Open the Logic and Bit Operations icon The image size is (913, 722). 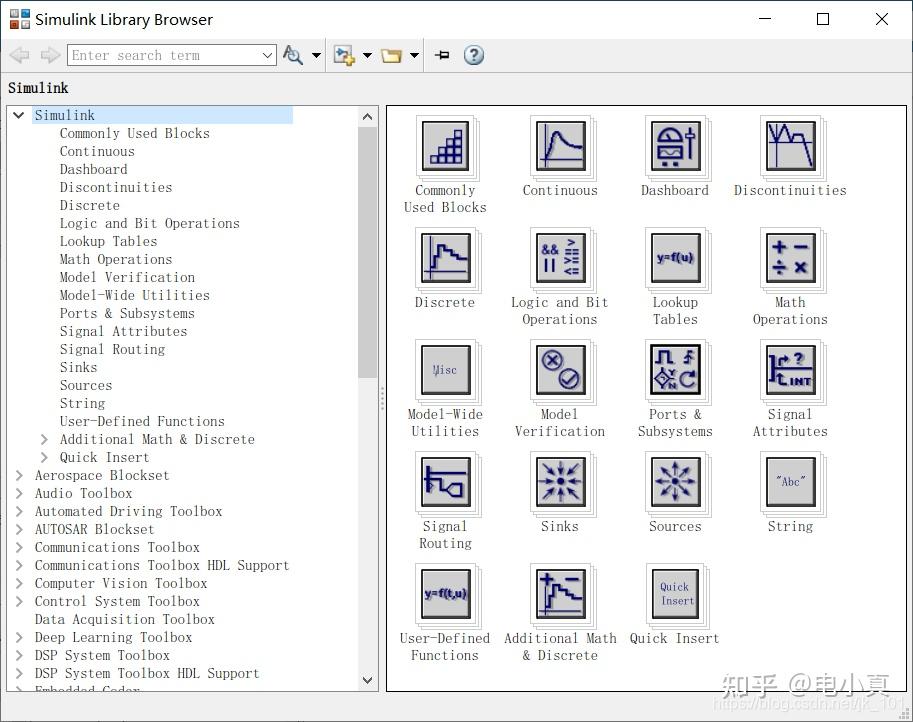click(560, 258)
